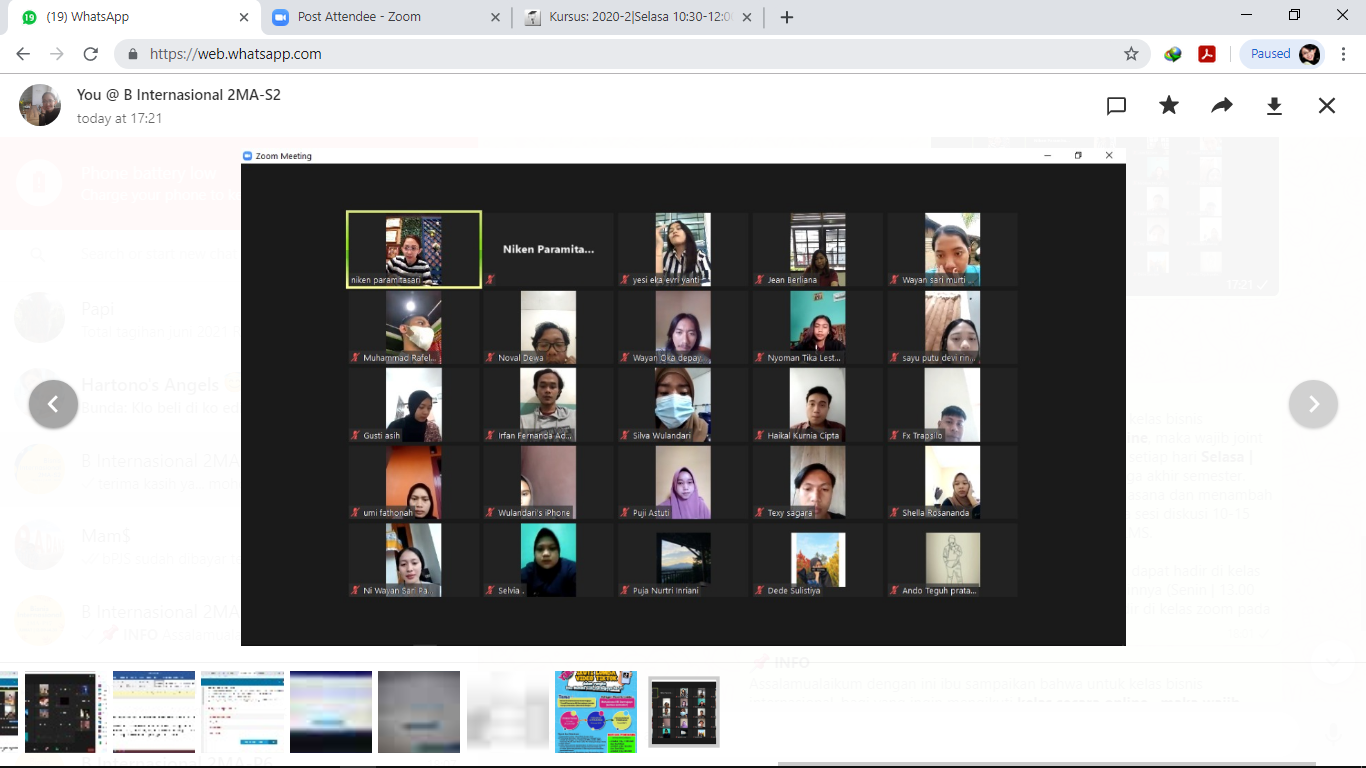Click the 'Puja Nurtri Inriani' label in the image
This screenshot has height=768, width=1366.
click(666, 591)
